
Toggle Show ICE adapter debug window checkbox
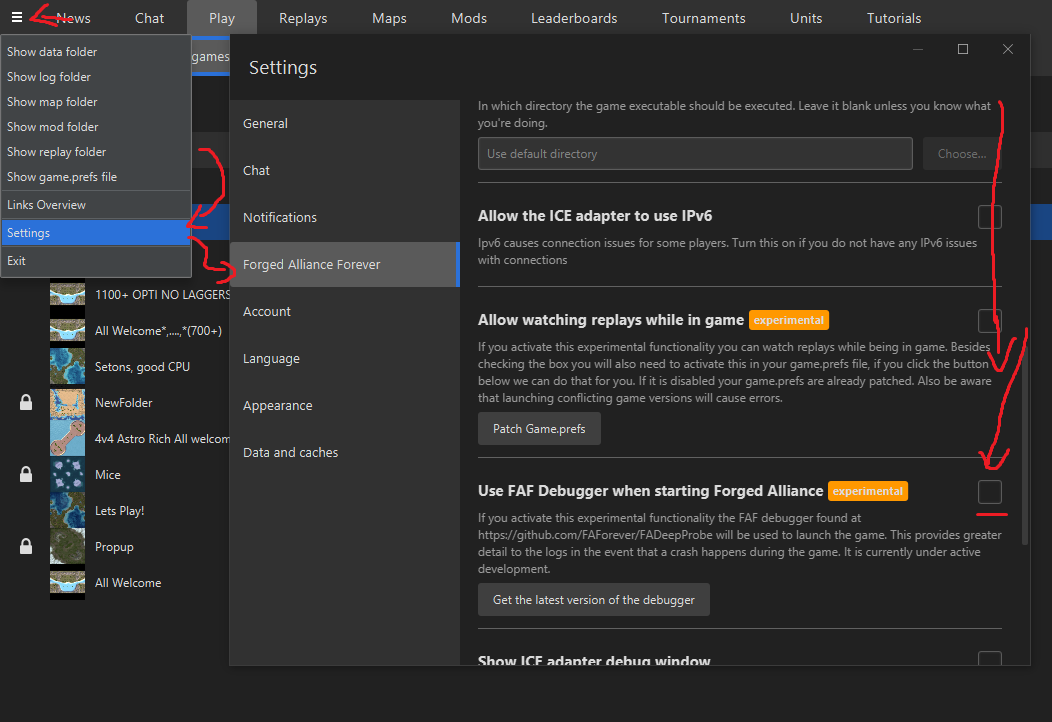(x=990, y=658)
